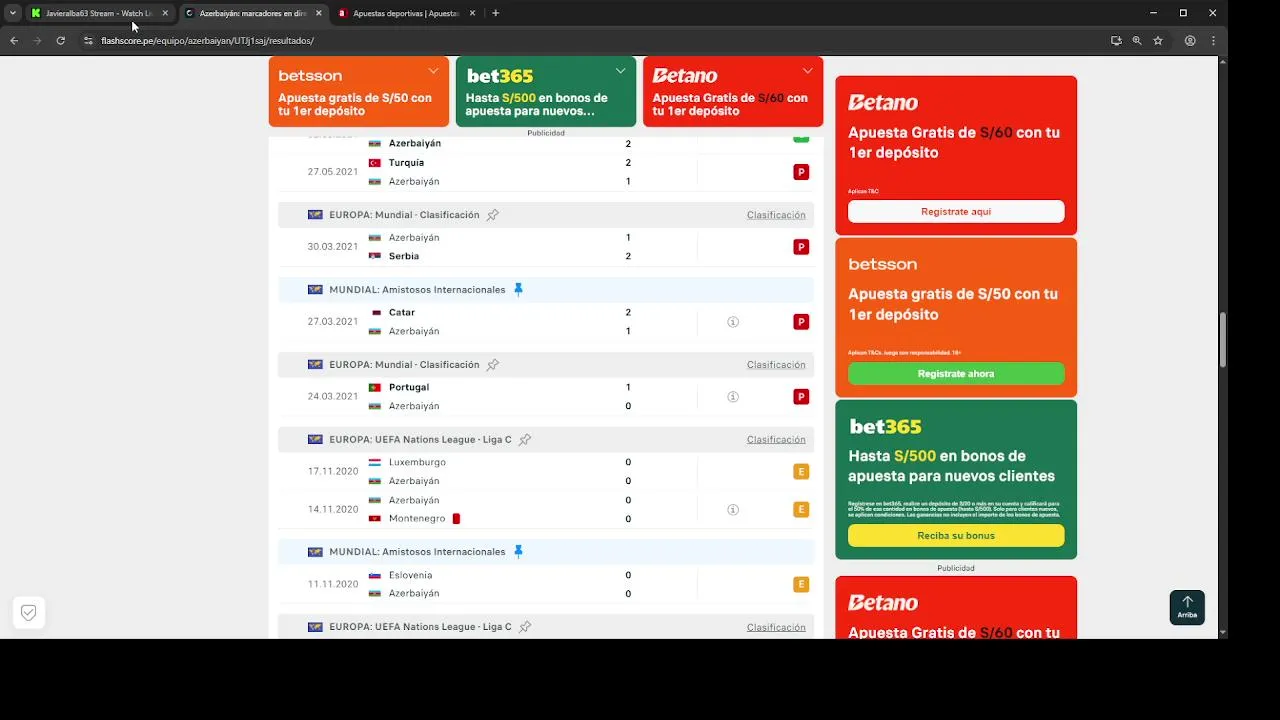Open the Chrome profile icon
The image size is (1280, 720).
pos(1190,41)
